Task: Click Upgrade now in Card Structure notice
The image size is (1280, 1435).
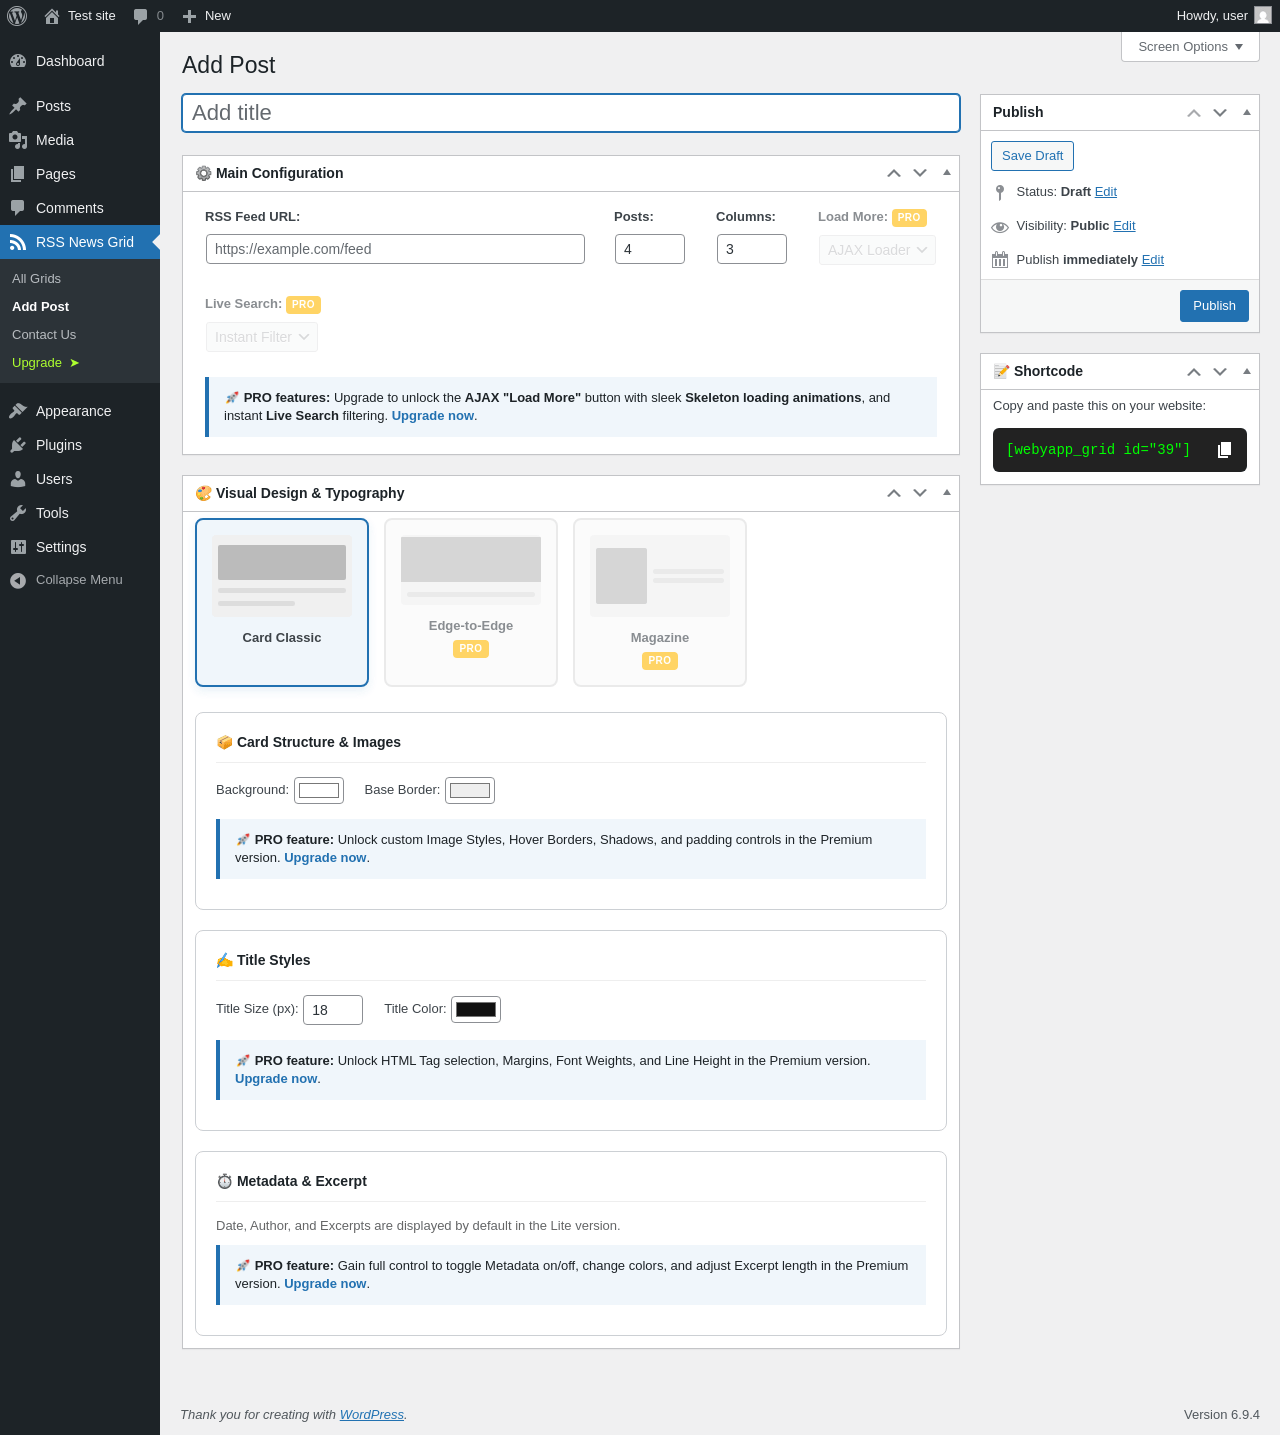Action: (x=325, y=858)
